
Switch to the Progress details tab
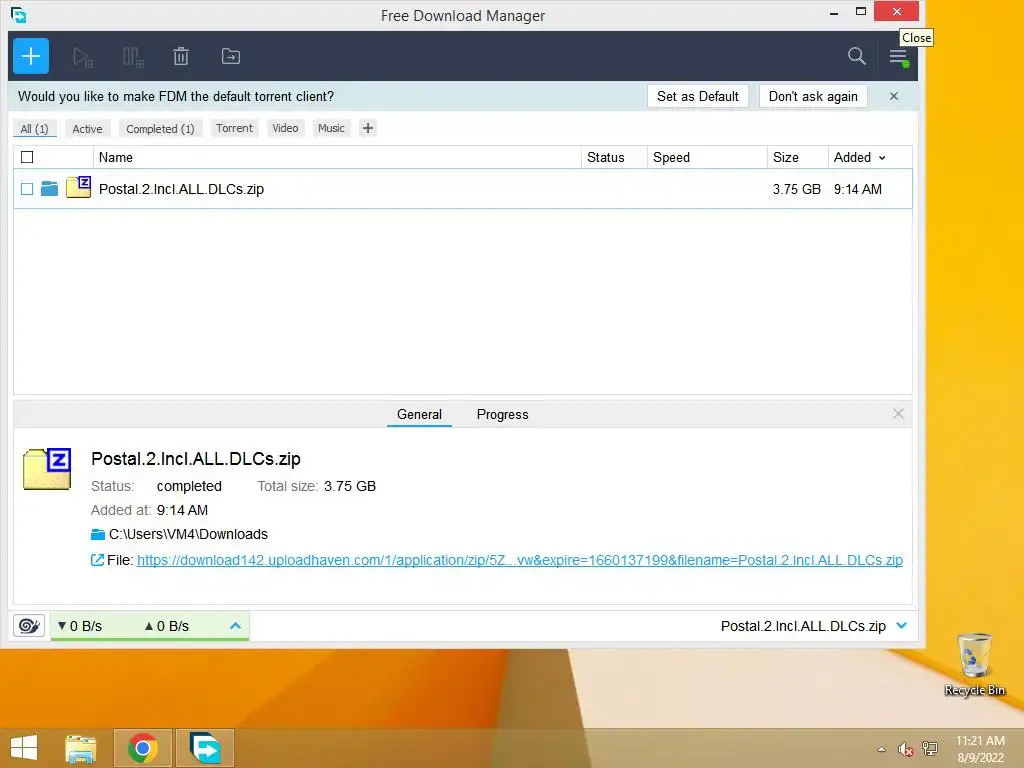502,415
